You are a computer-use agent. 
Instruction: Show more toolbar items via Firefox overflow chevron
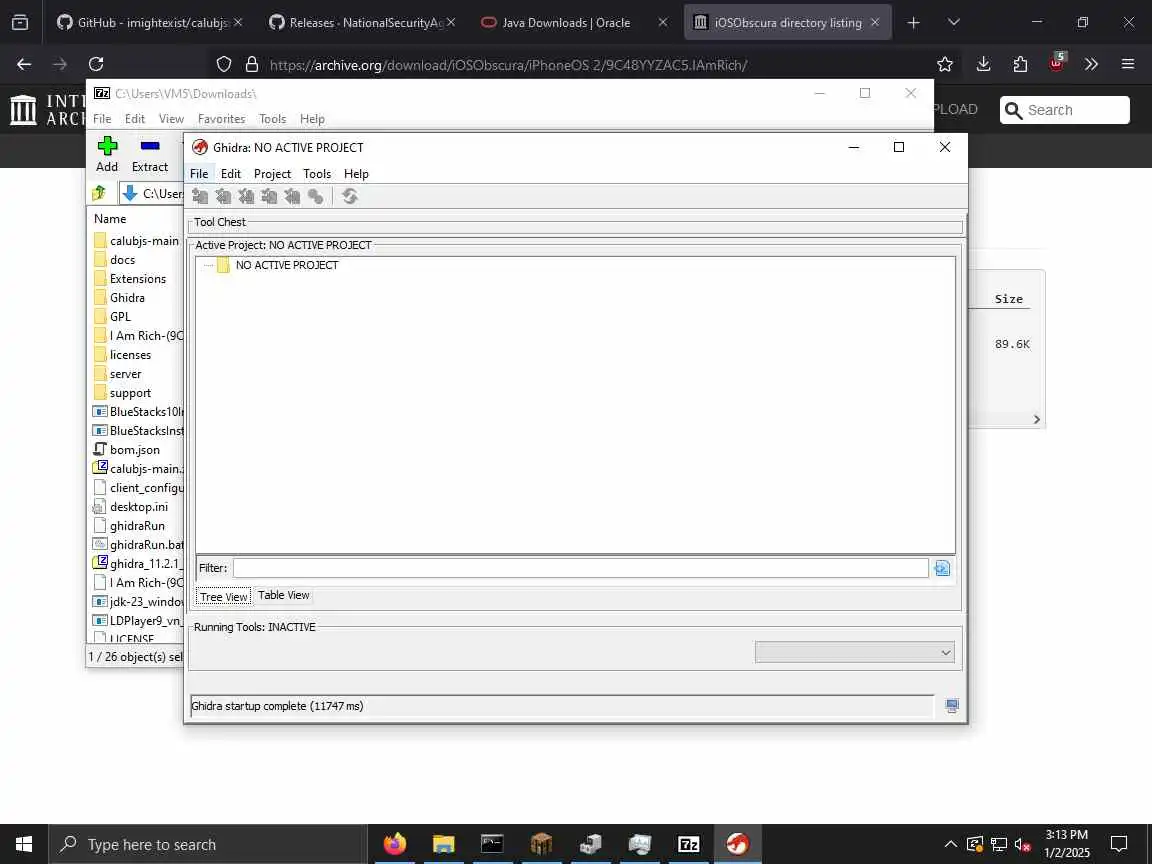tap(1091, 65)
